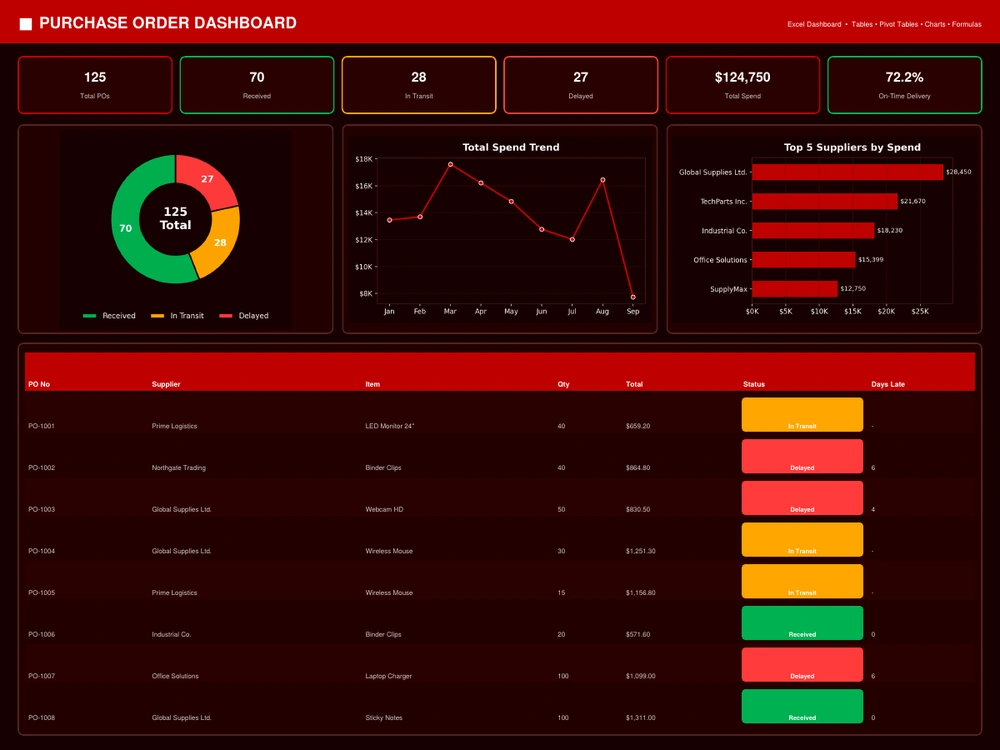Click PO-1001 In Transit status badge

(802, 415)
